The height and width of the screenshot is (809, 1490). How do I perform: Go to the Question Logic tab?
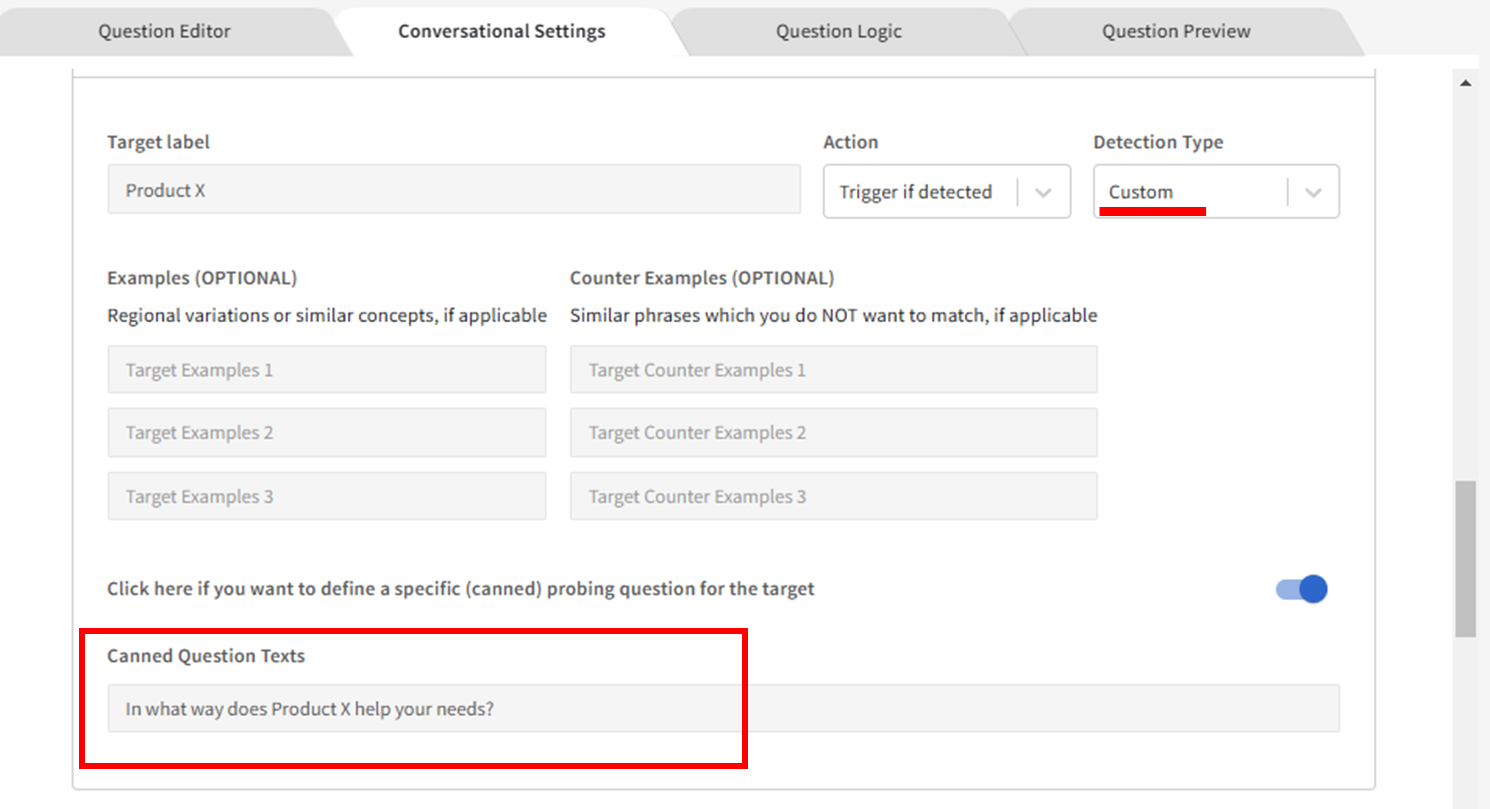[x=838, y=31]
